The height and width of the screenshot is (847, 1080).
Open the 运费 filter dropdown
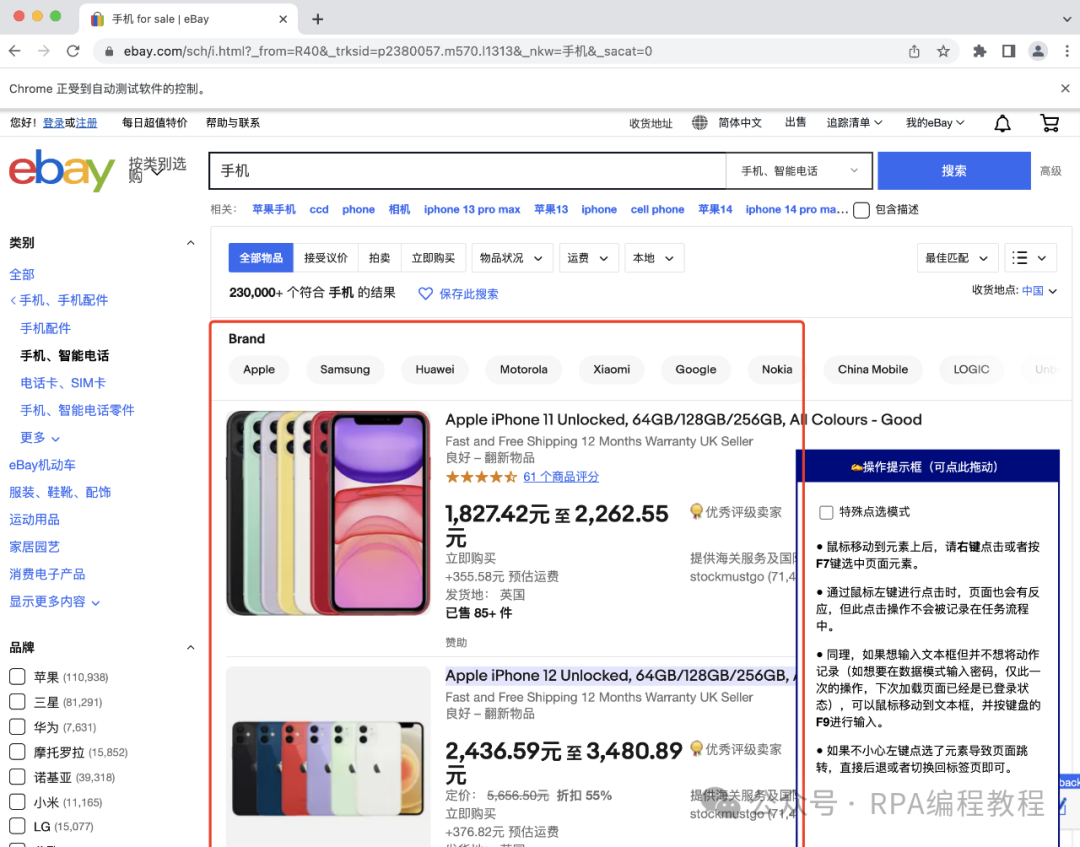[x=588, y=258]
